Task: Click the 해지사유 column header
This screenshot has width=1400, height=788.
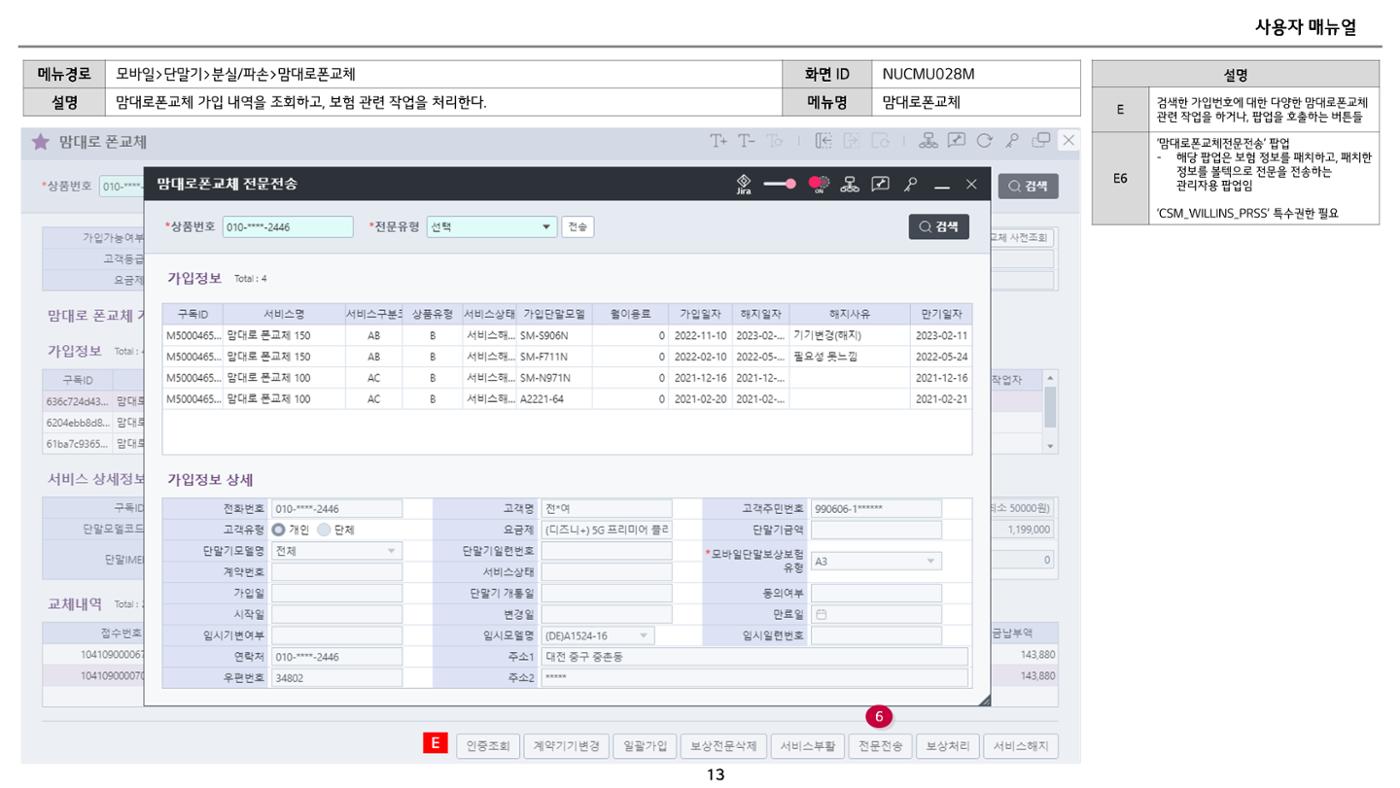Action: pos(849,314)
